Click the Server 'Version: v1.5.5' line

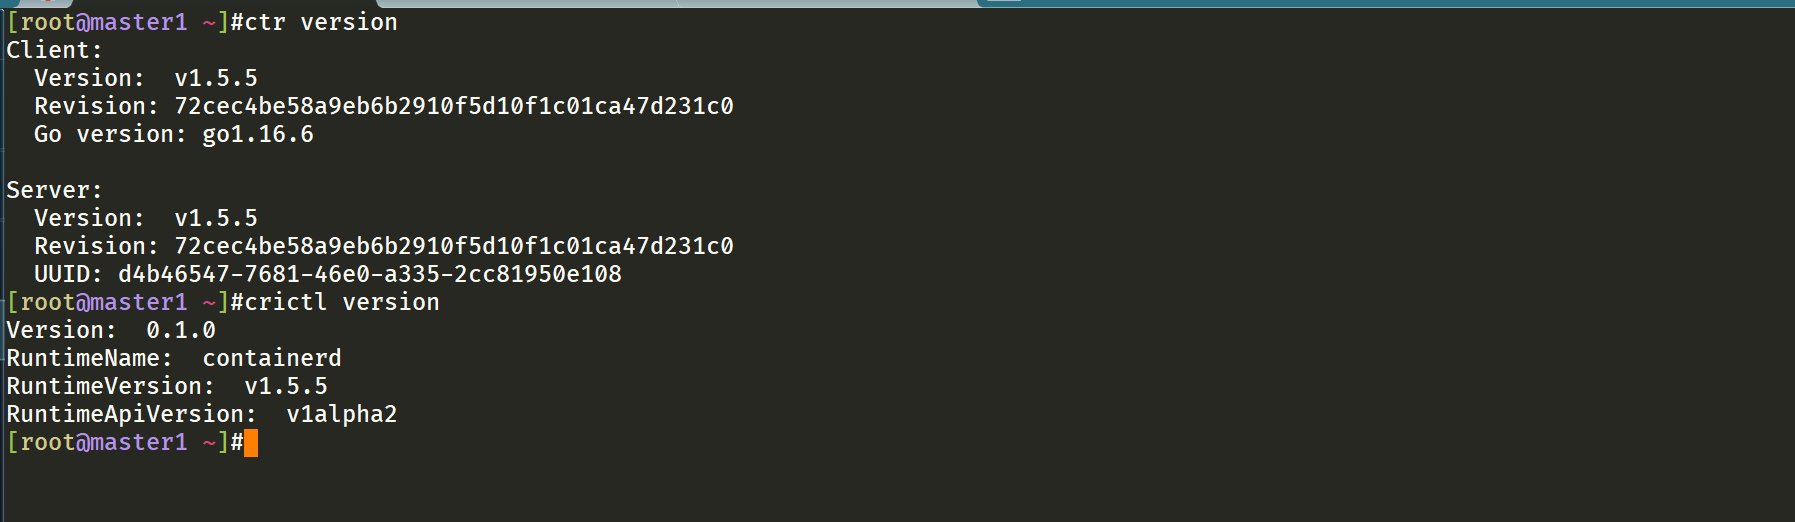coord(146,218)
